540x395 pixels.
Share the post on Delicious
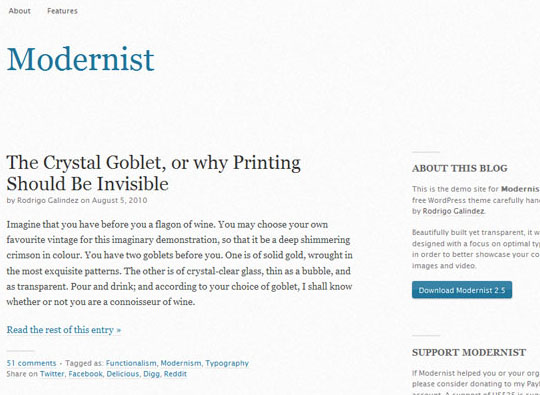[123, 374]
